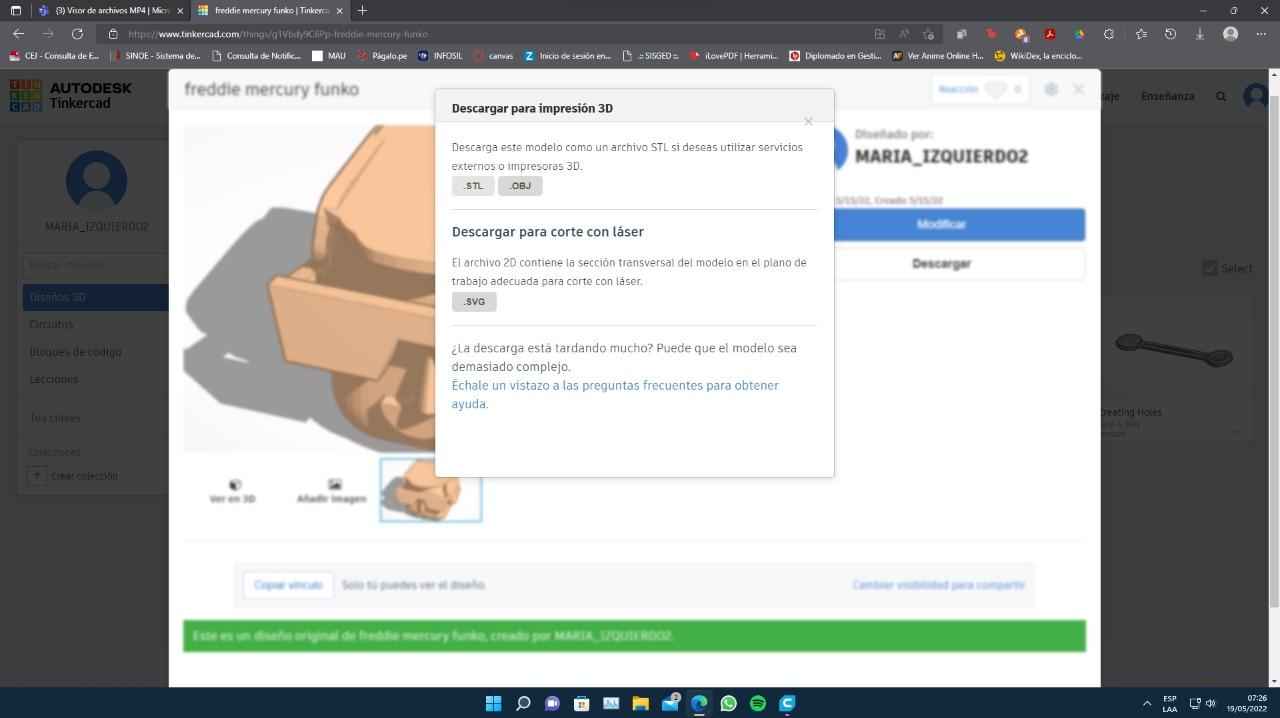Open the browser Downloads icon
The width and height of the screenshot is (1280, 718).
click(x=1200, y=33)
